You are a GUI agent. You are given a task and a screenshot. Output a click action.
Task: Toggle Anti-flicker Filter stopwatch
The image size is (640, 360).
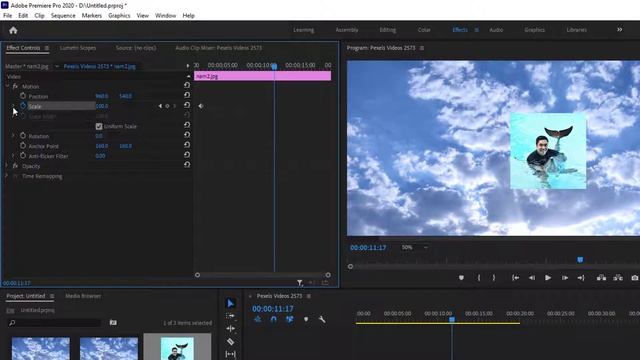23,156
